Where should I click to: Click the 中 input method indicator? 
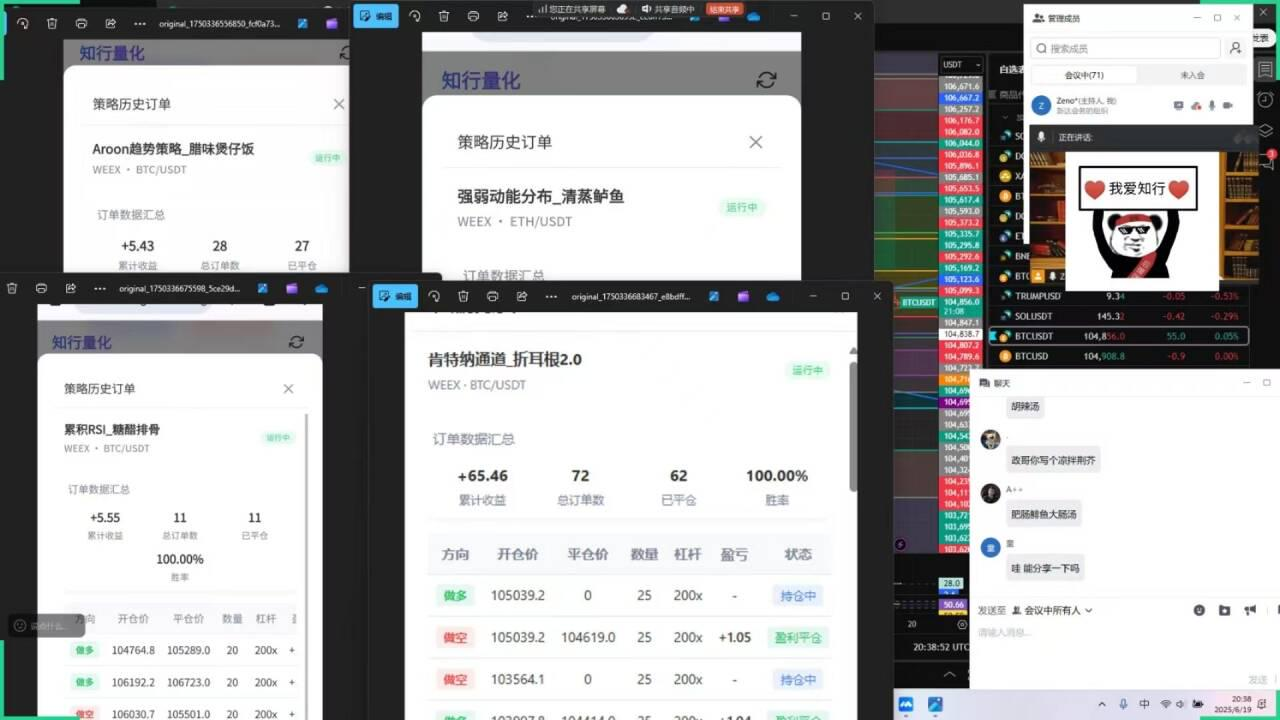(x=1144, y=704)
